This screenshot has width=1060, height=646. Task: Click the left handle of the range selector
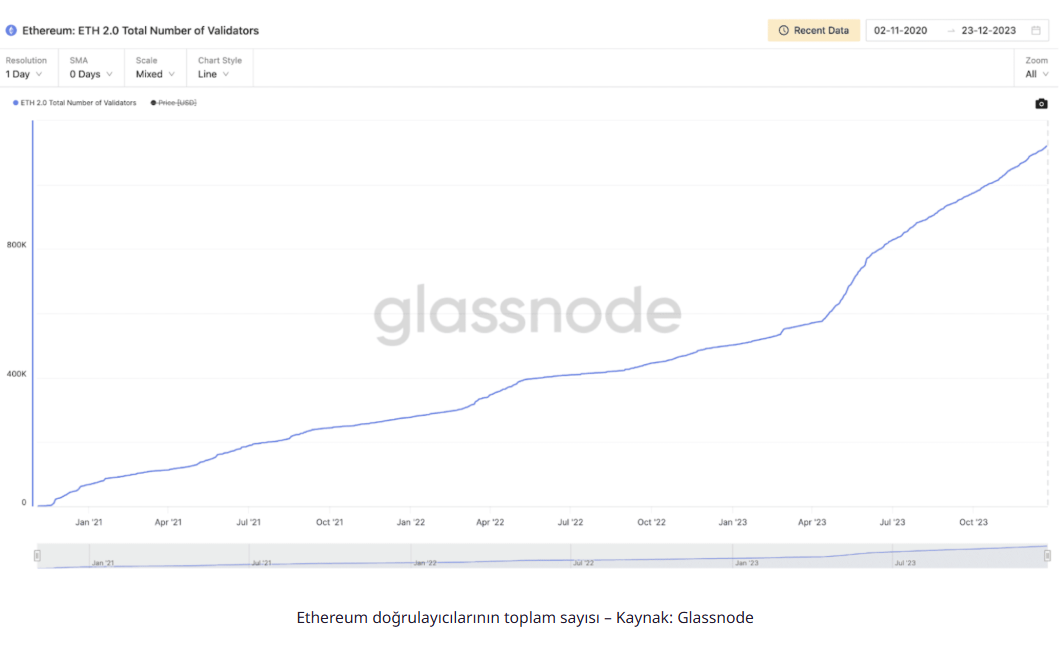(37, 555)
